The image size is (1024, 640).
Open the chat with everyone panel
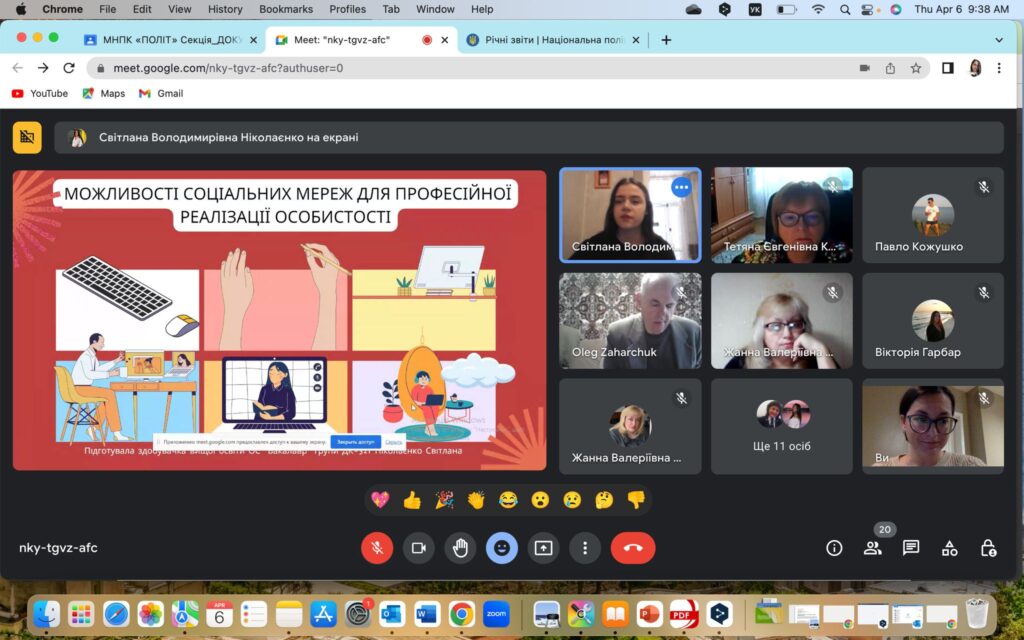point(911,548)
